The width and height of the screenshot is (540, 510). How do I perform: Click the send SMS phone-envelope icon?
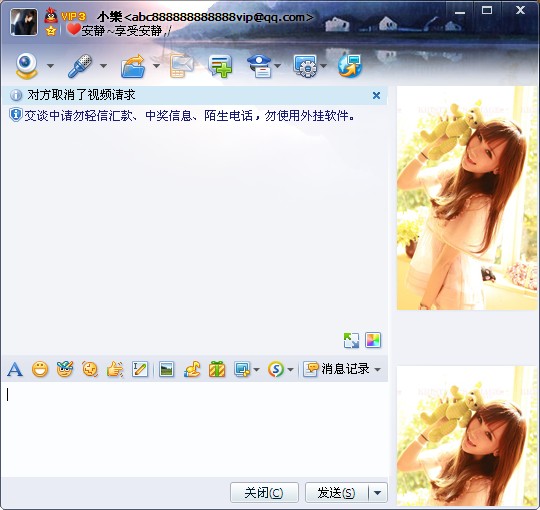(x=181, y=66)
